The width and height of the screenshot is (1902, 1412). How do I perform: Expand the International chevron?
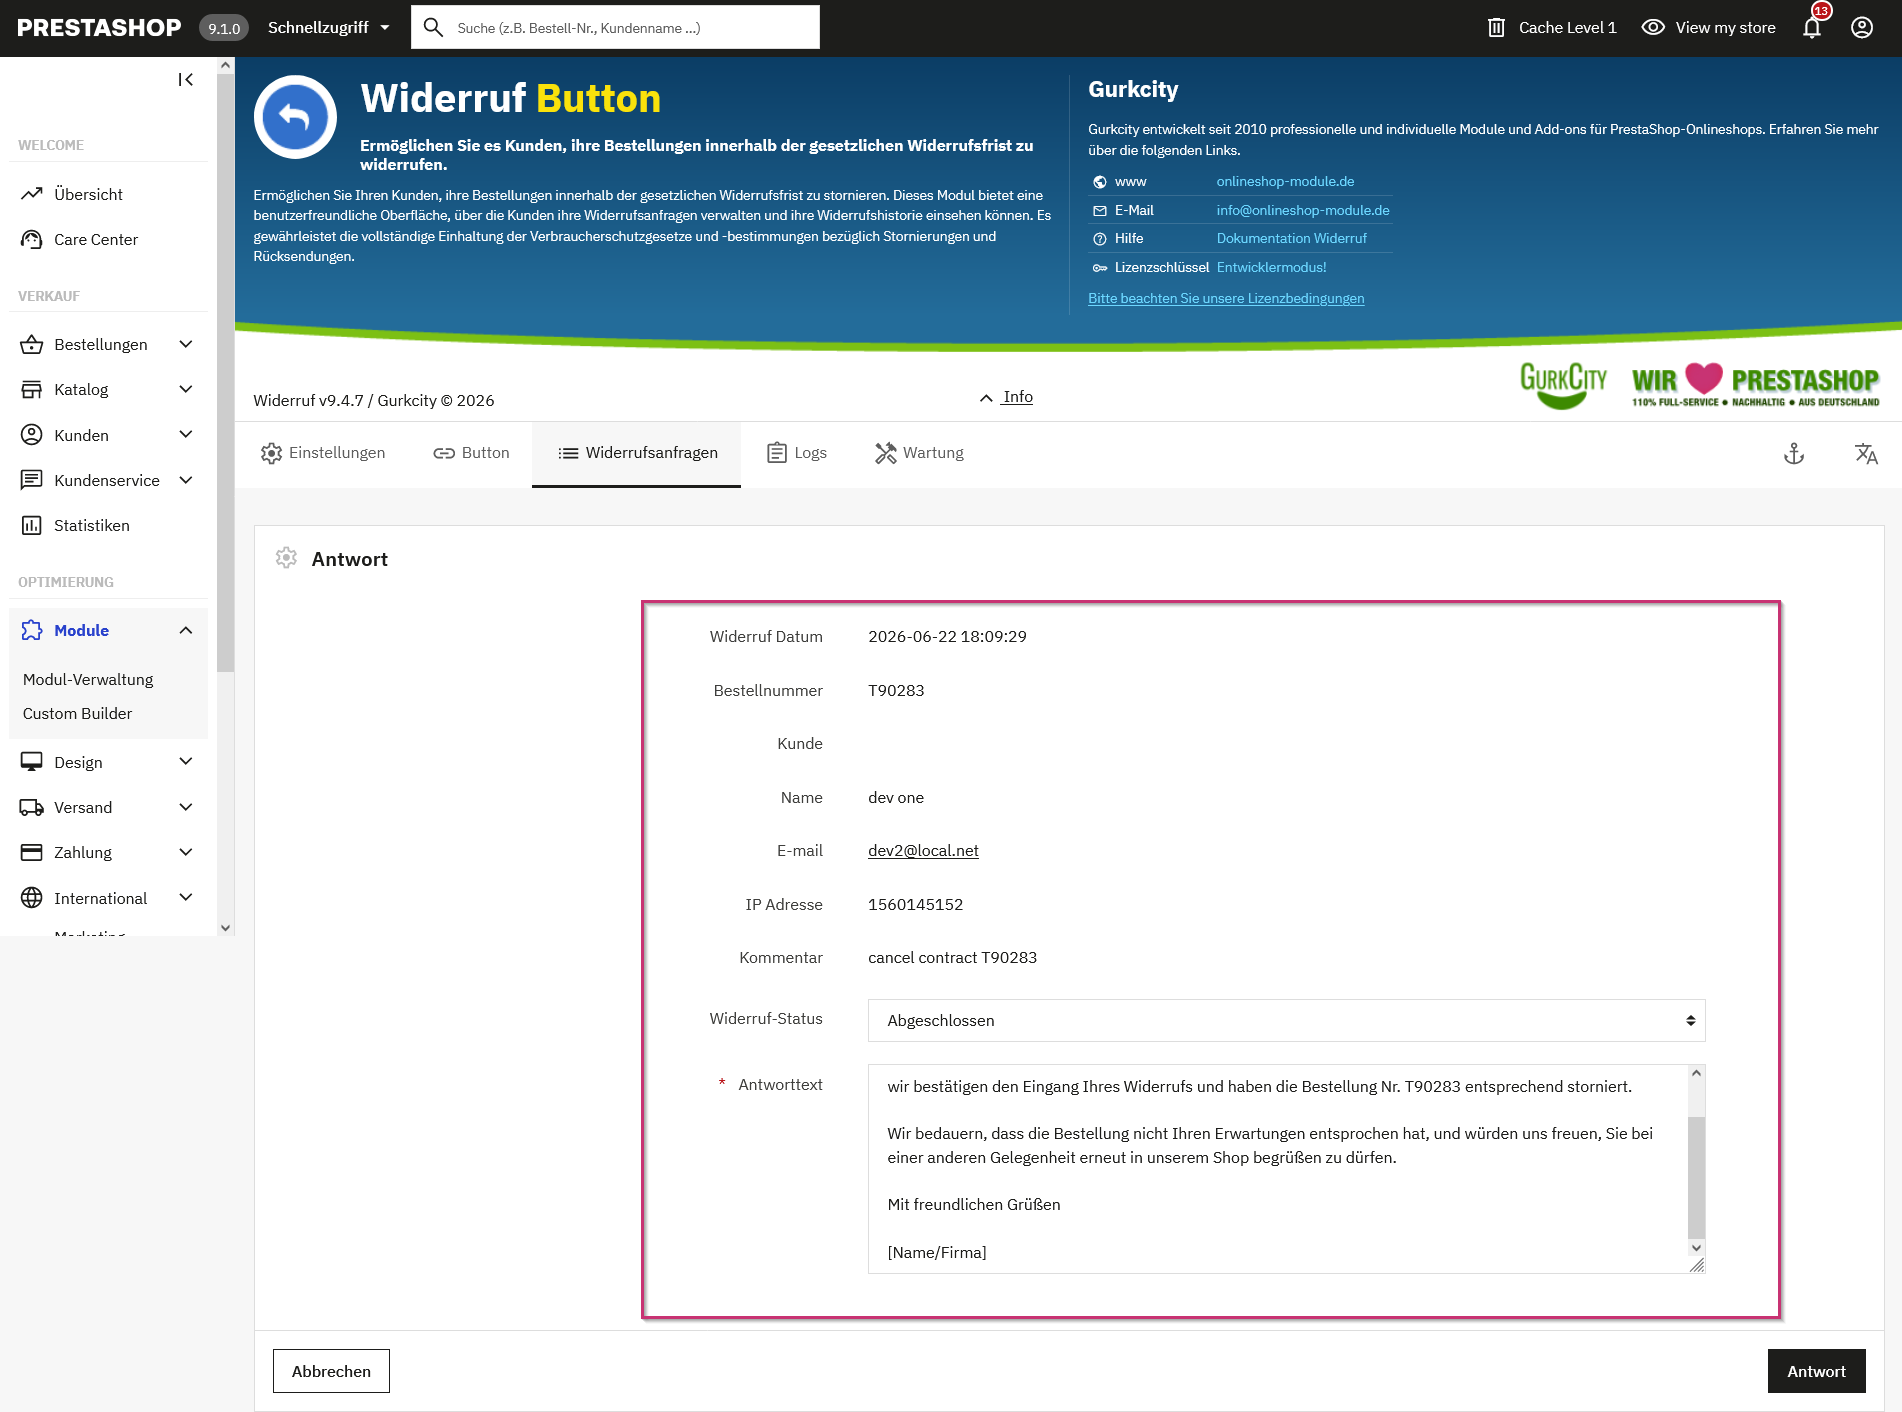point(186,898)
